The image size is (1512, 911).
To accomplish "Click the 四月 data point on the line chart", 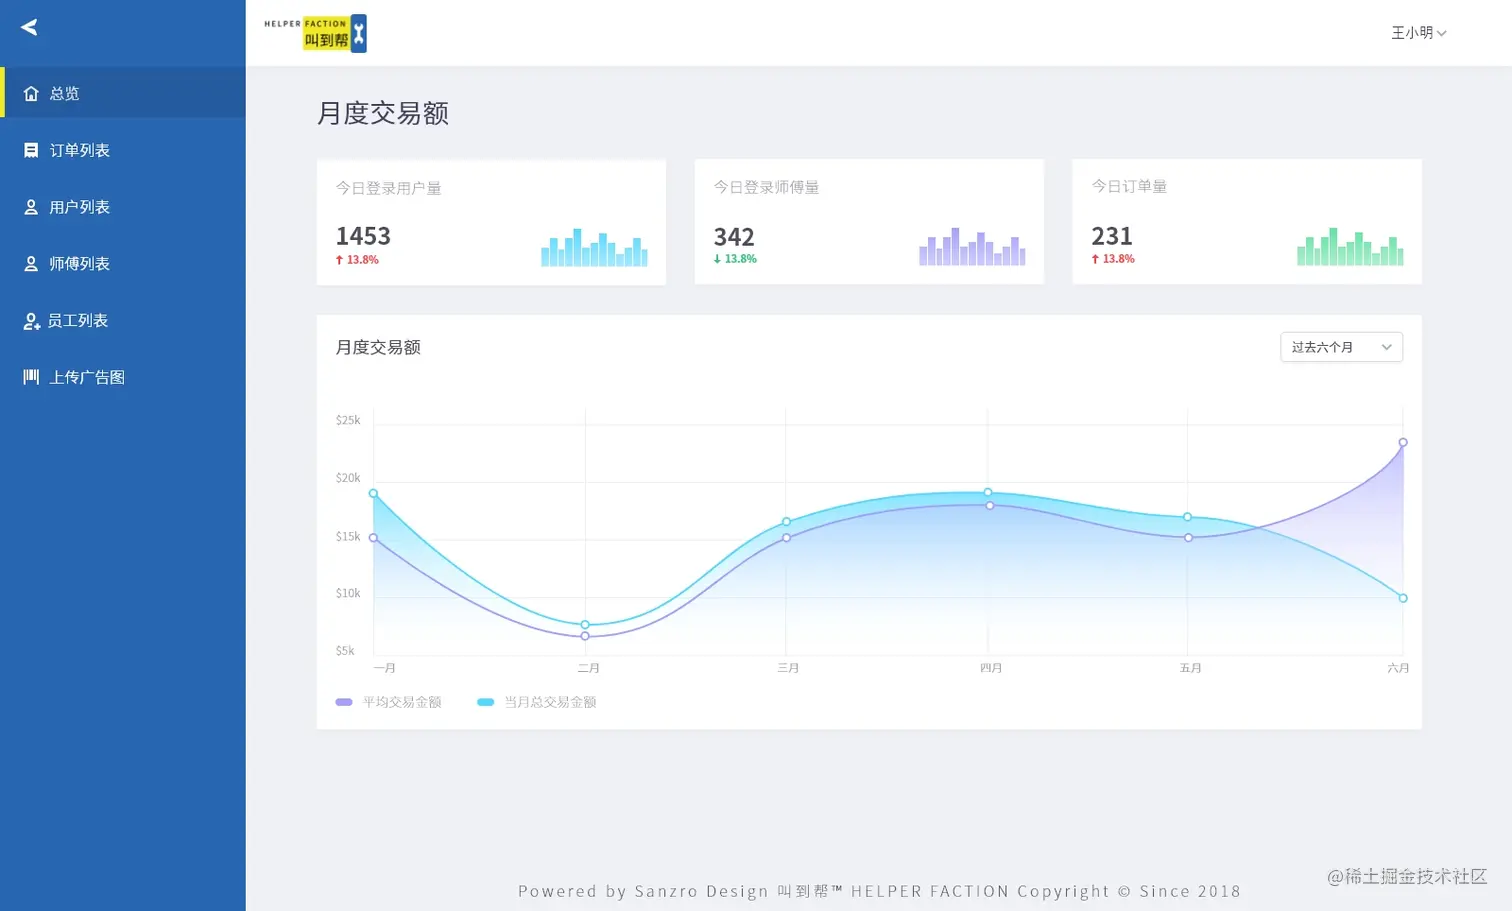I will click(x=988, y=493).
